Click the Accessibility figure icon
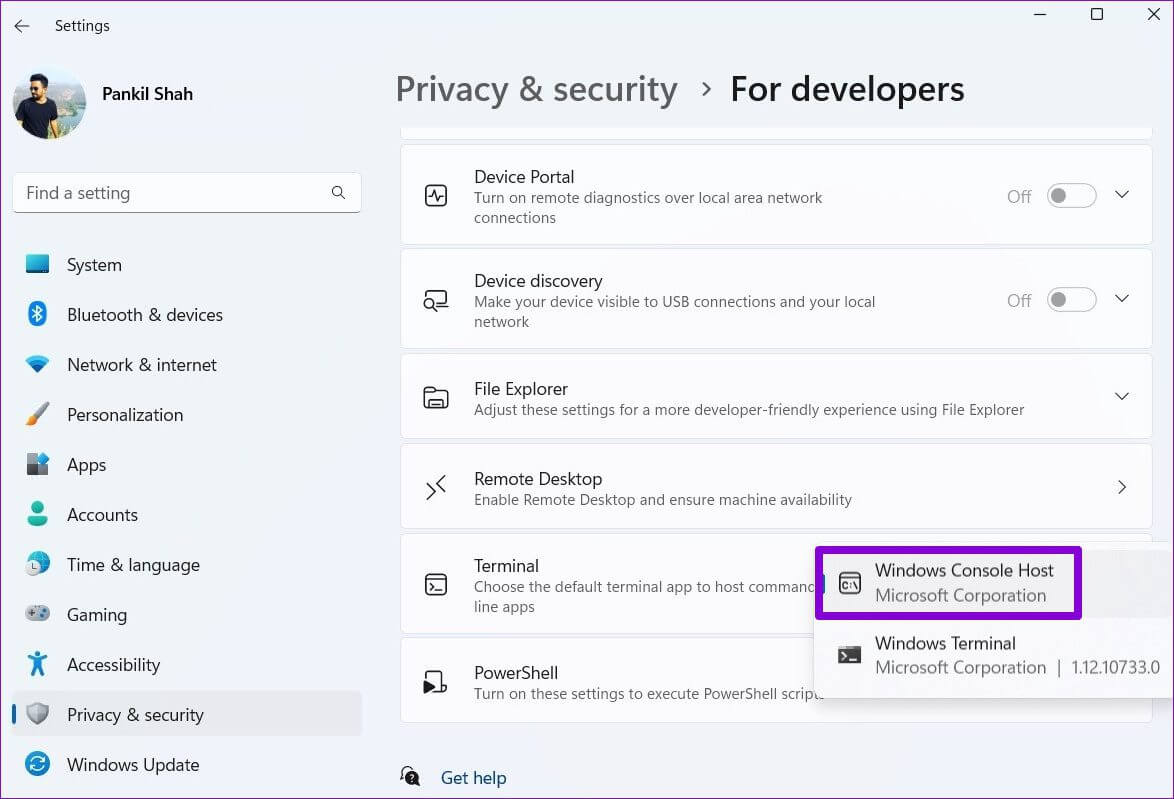 tap(37, 664)
